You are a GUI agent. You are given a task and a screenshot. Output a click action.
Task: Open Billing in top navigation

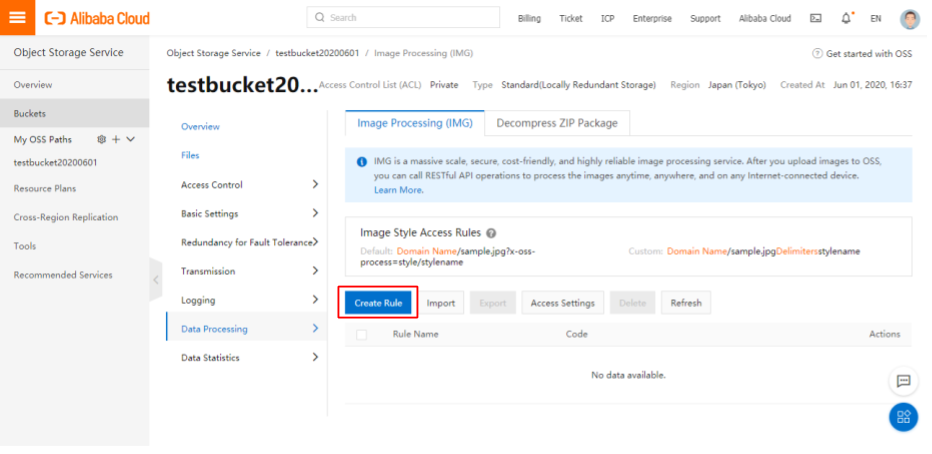[529, 18]
